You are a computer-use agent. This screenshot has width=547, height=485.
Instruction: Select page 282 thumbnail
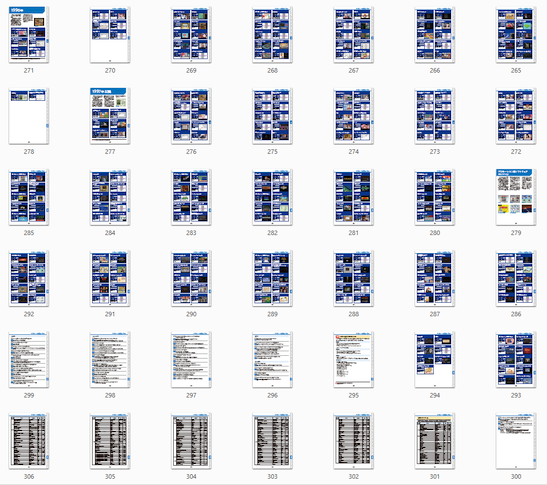pos(272,197)
